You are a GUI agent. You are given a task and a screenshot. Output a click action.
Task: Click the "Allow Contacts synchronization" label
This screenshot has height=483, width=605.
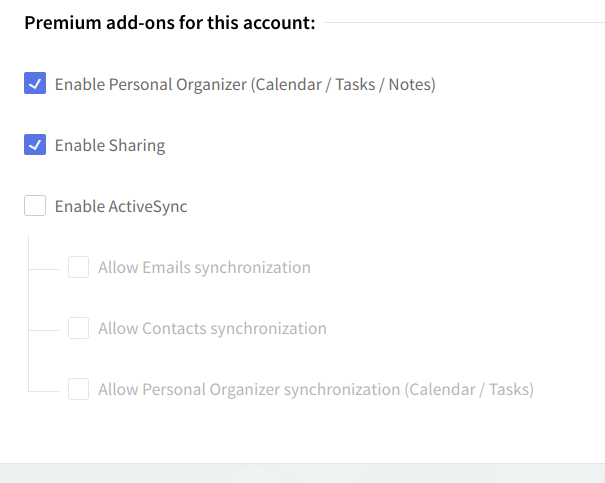(x=212, y=329)
